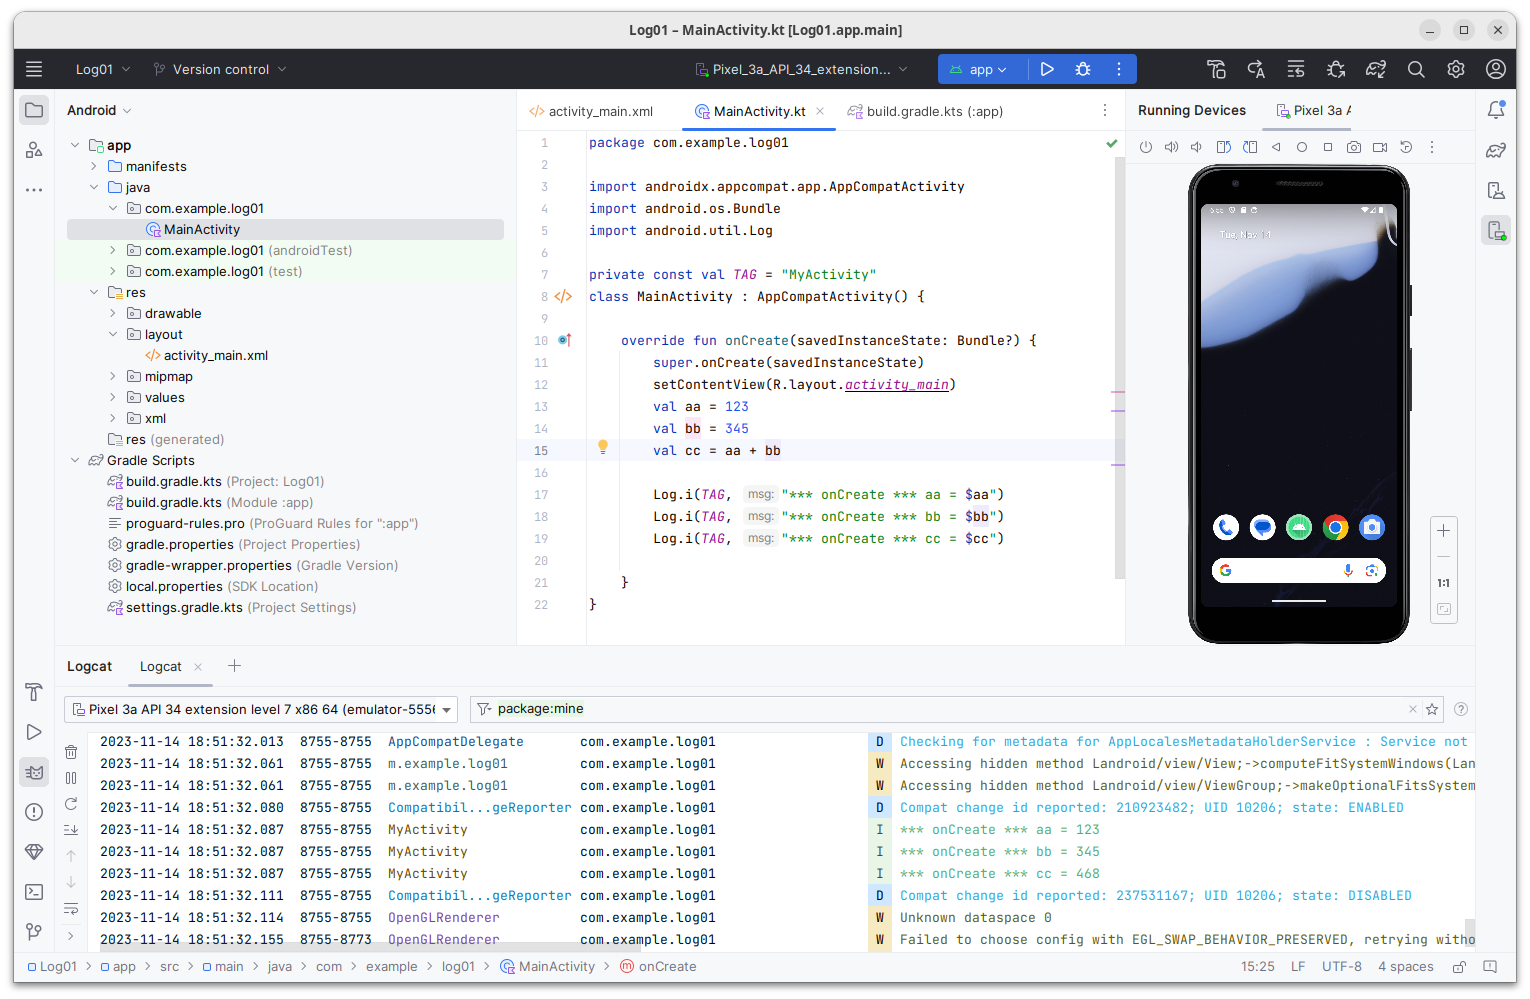Pause Logcat output
Screen dimensions: 1530x999
[x=71, y=778]
